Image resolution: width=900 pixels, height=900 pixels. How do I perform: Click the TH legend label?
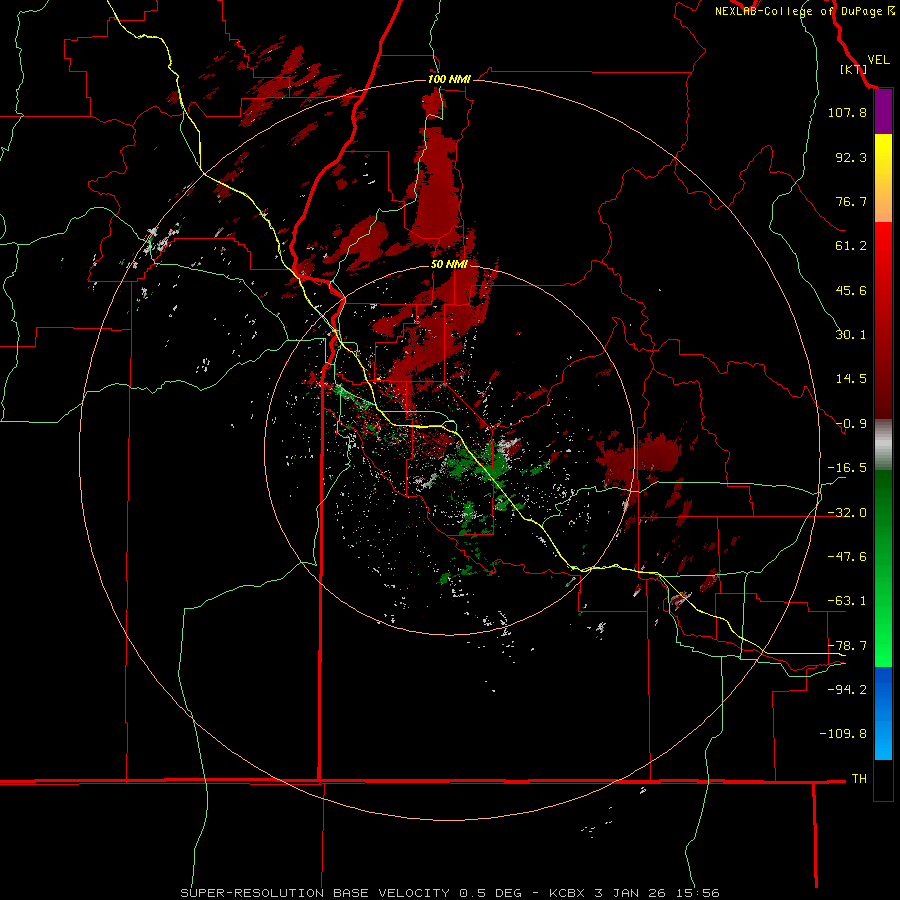coord(859,779)
